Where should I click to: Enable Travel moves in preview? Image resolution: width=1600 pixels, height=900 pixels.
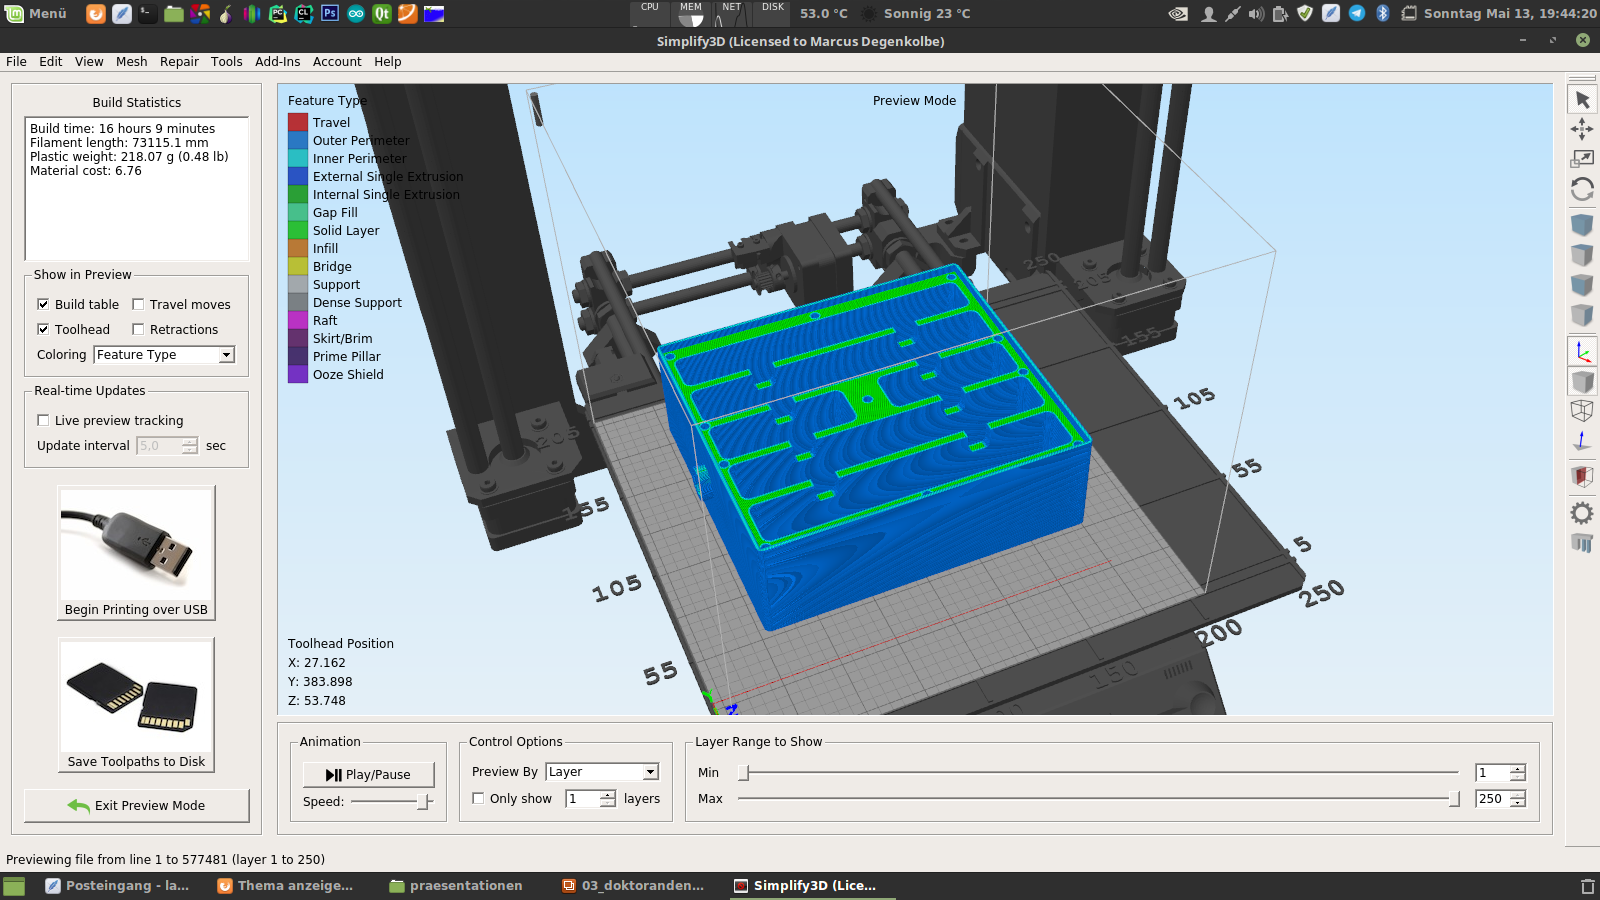click(138, 304)
